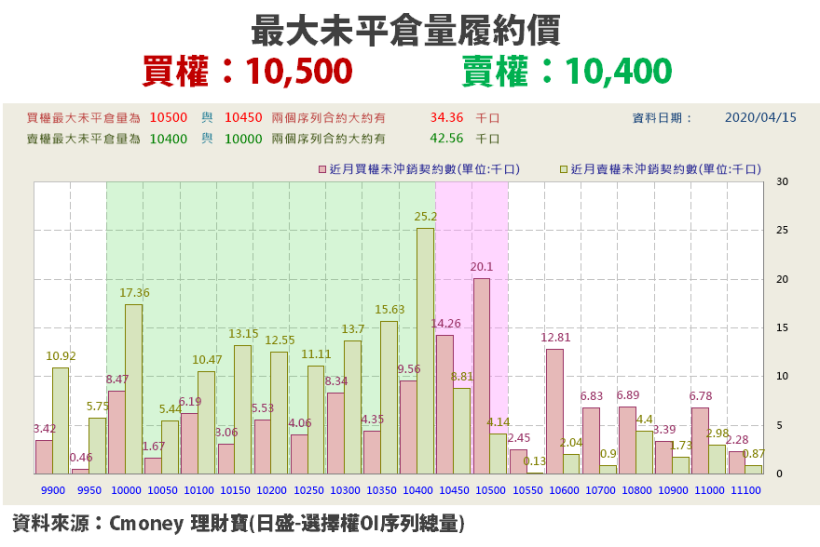Screen dimensions: 820x547
Task: Click the pink bar labeled 20.1
Action: 482,376
